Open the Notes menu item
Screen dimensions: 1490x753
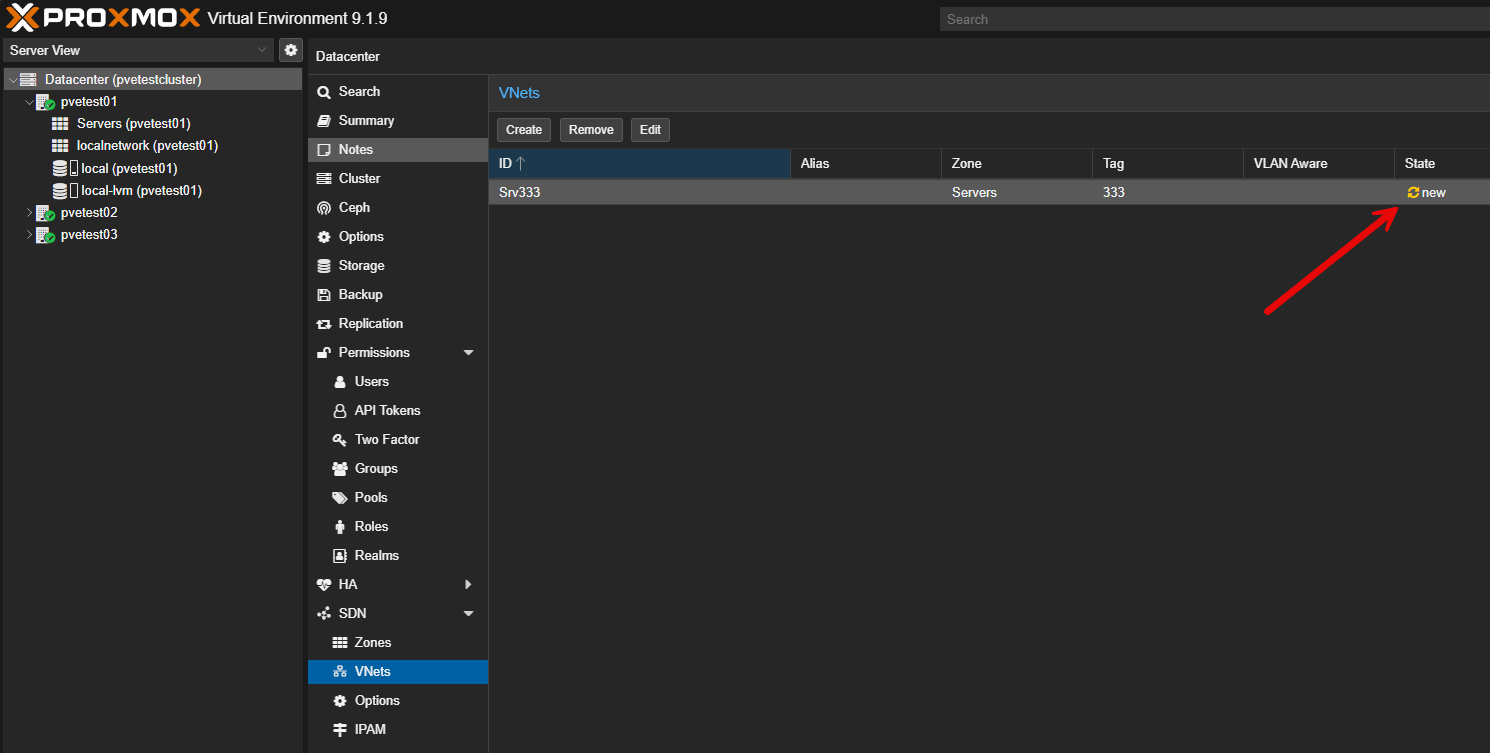(x=398, y=150)
